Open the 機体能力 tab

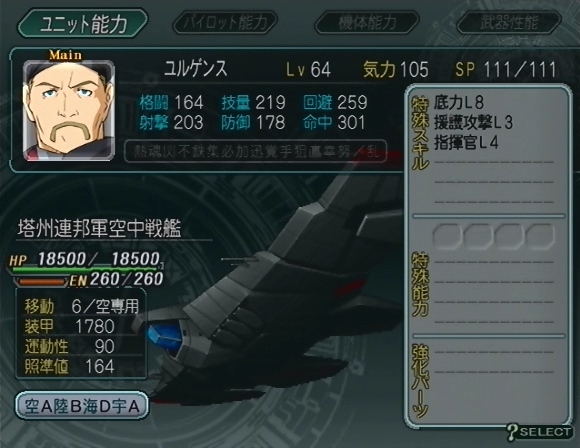tap(367, 22)
